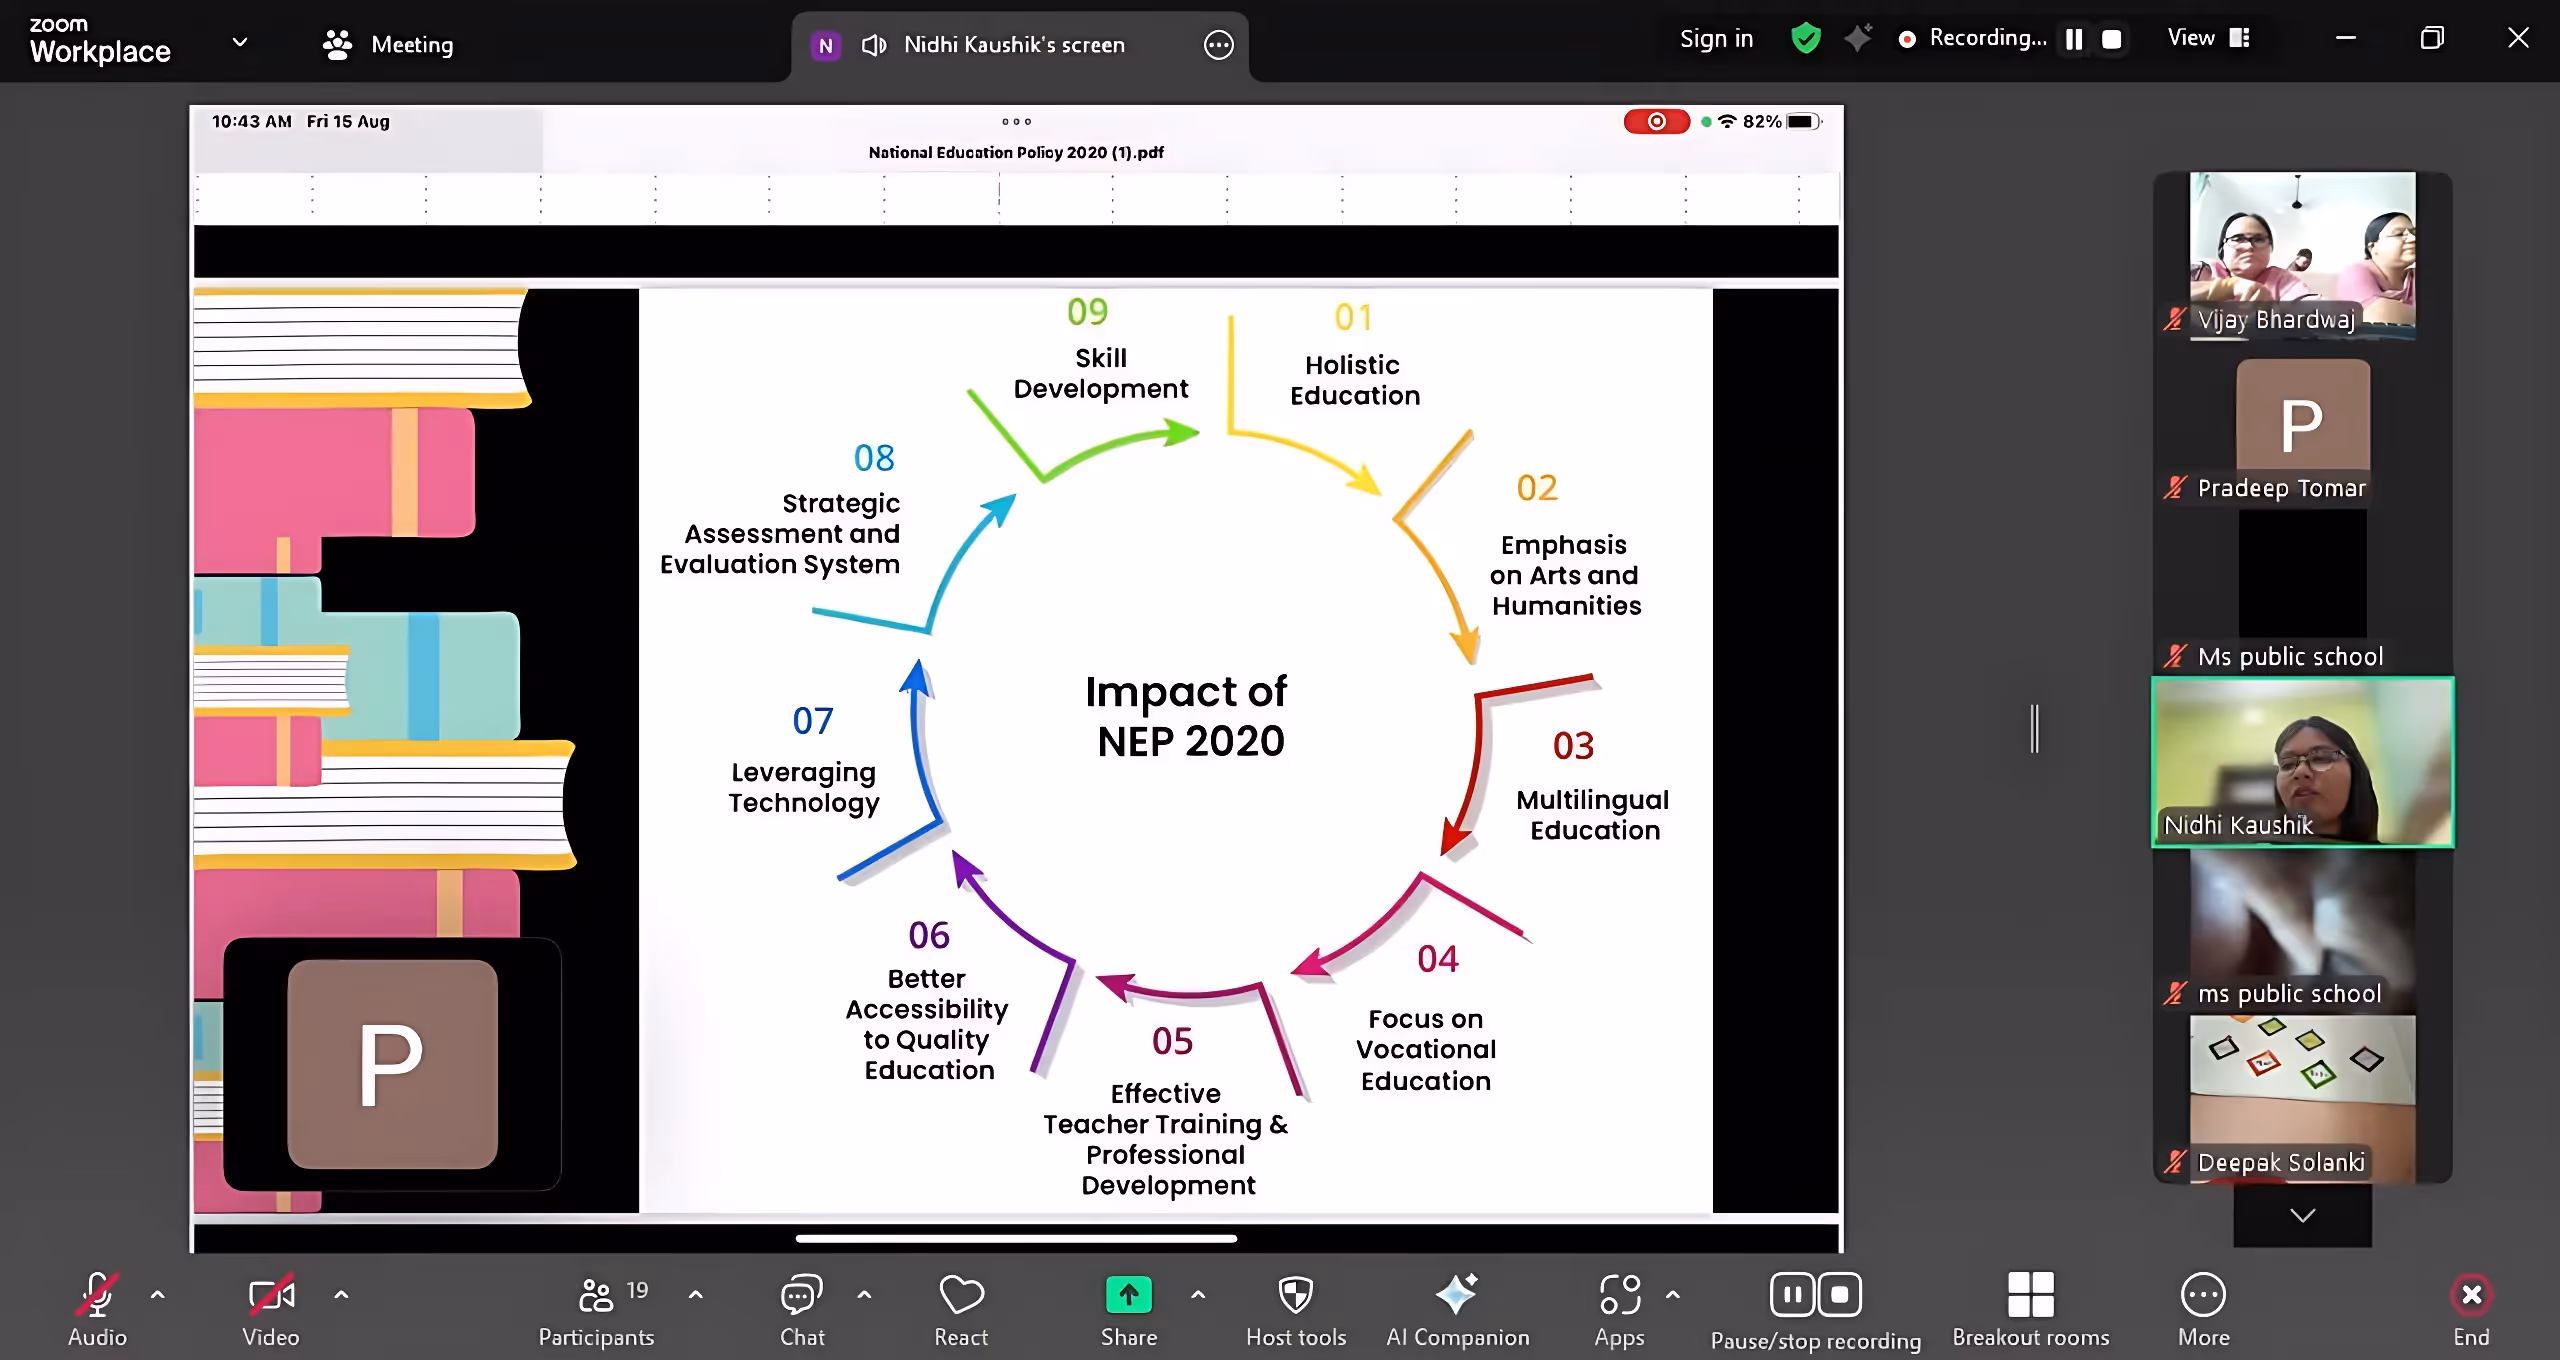This screenshot has width=2560, height=1360.
Task: Open the Participants list
Action: [x=597, y=1295]
